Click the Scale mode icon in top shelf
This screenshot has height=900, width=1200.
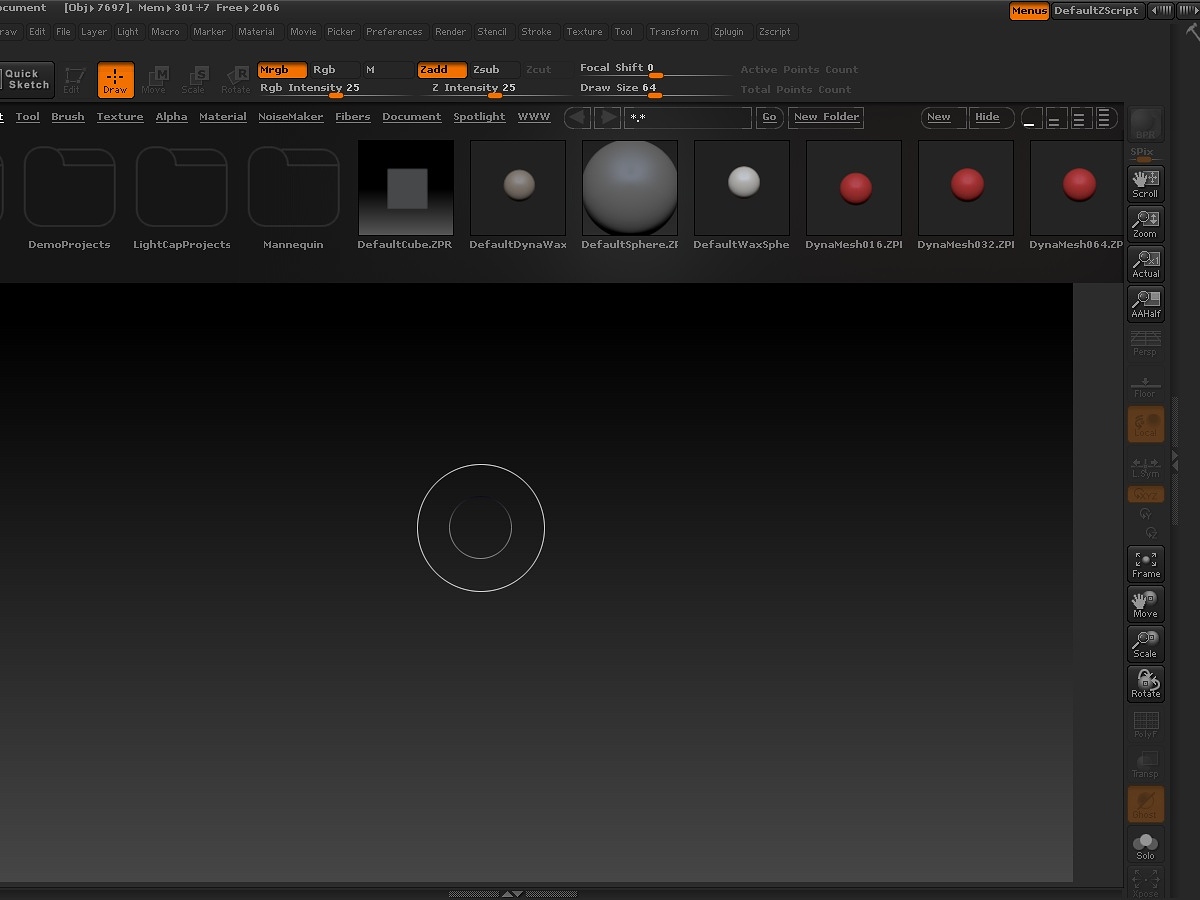click(x=194, y=80)
